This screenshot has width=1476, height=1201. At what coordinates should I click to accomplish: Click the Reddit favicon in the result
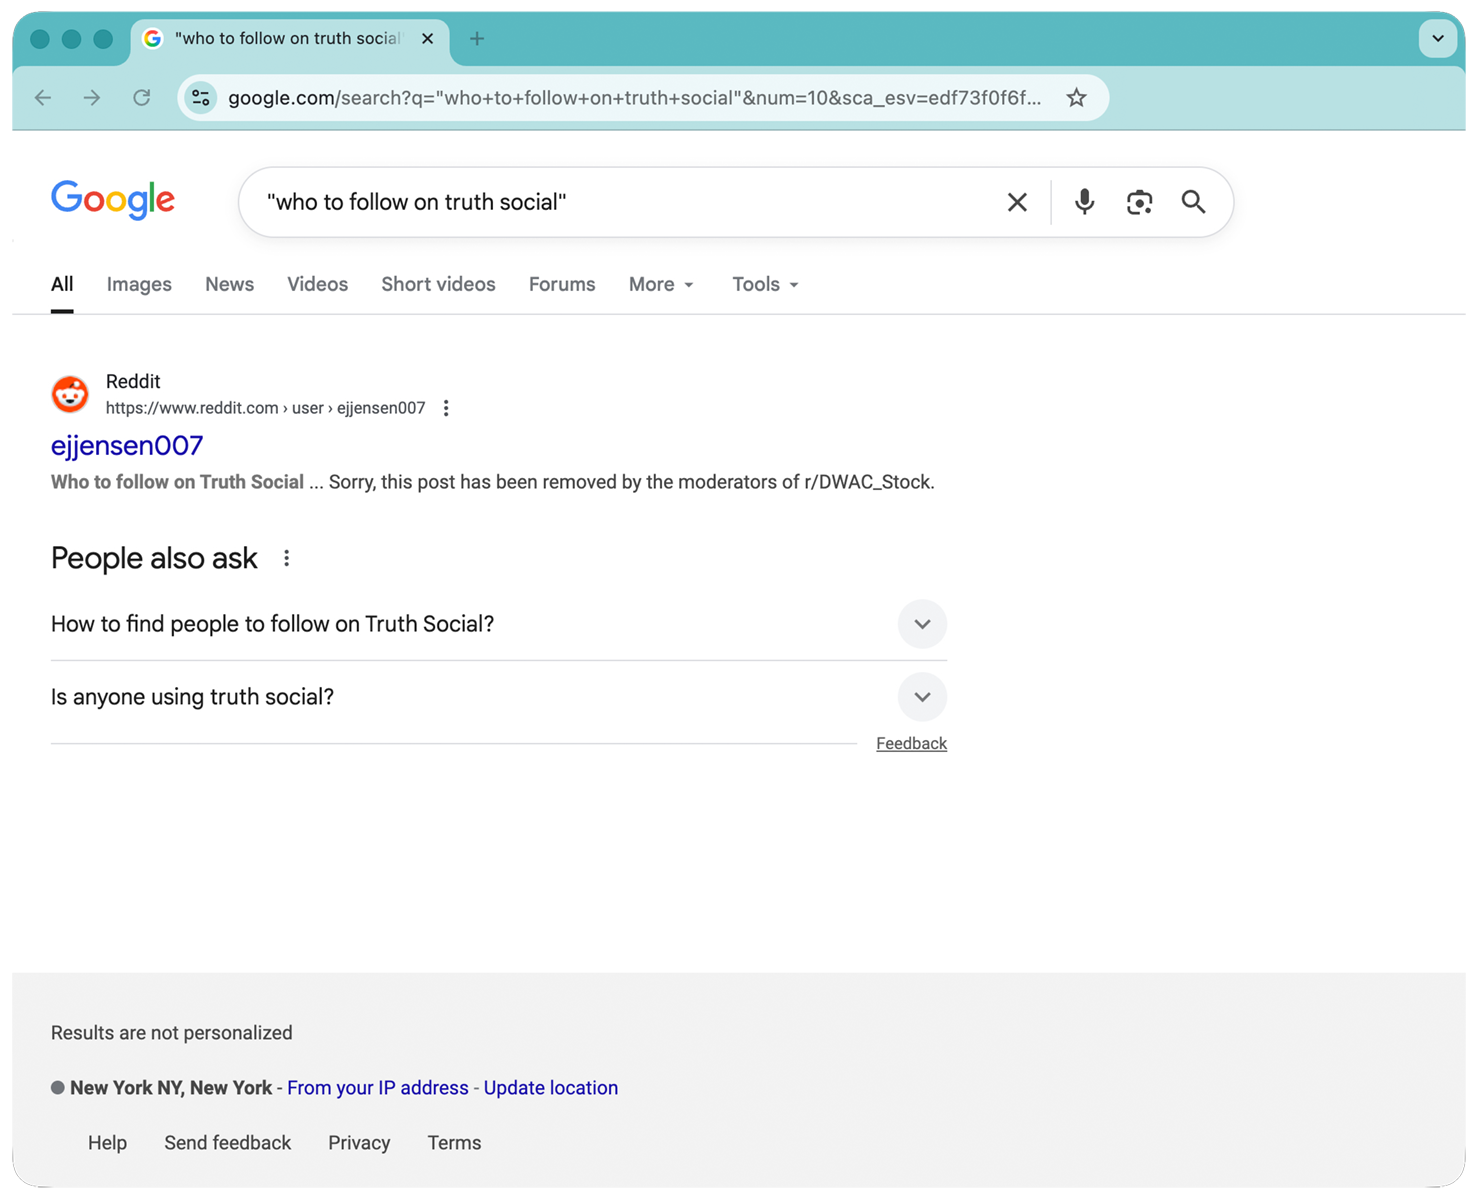point(70,394)
